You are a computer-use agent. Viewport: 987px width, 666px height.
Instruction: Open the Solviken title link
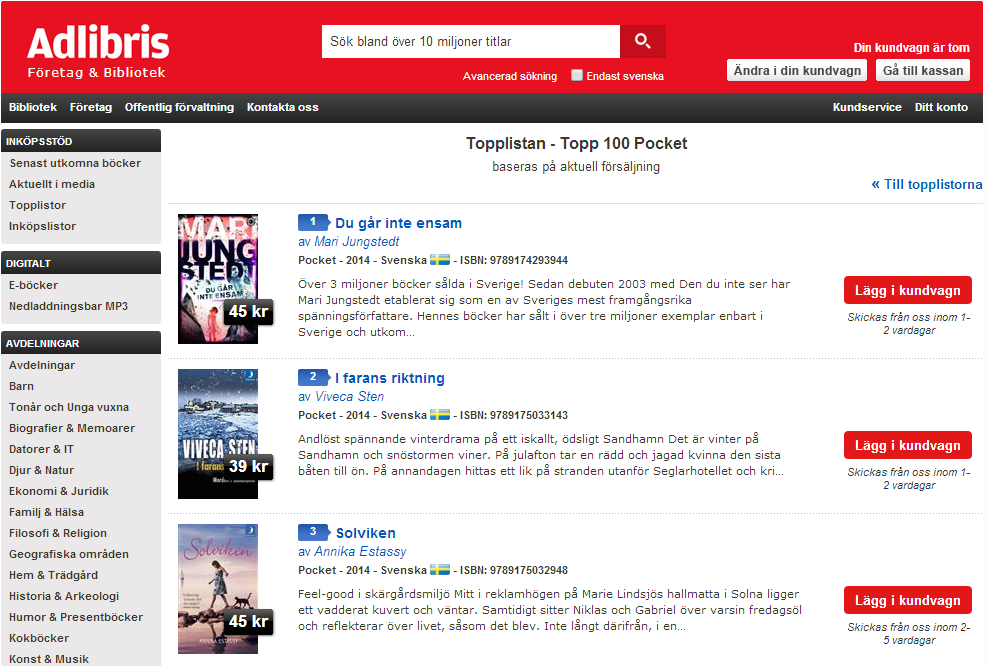[x=366, y=533]
